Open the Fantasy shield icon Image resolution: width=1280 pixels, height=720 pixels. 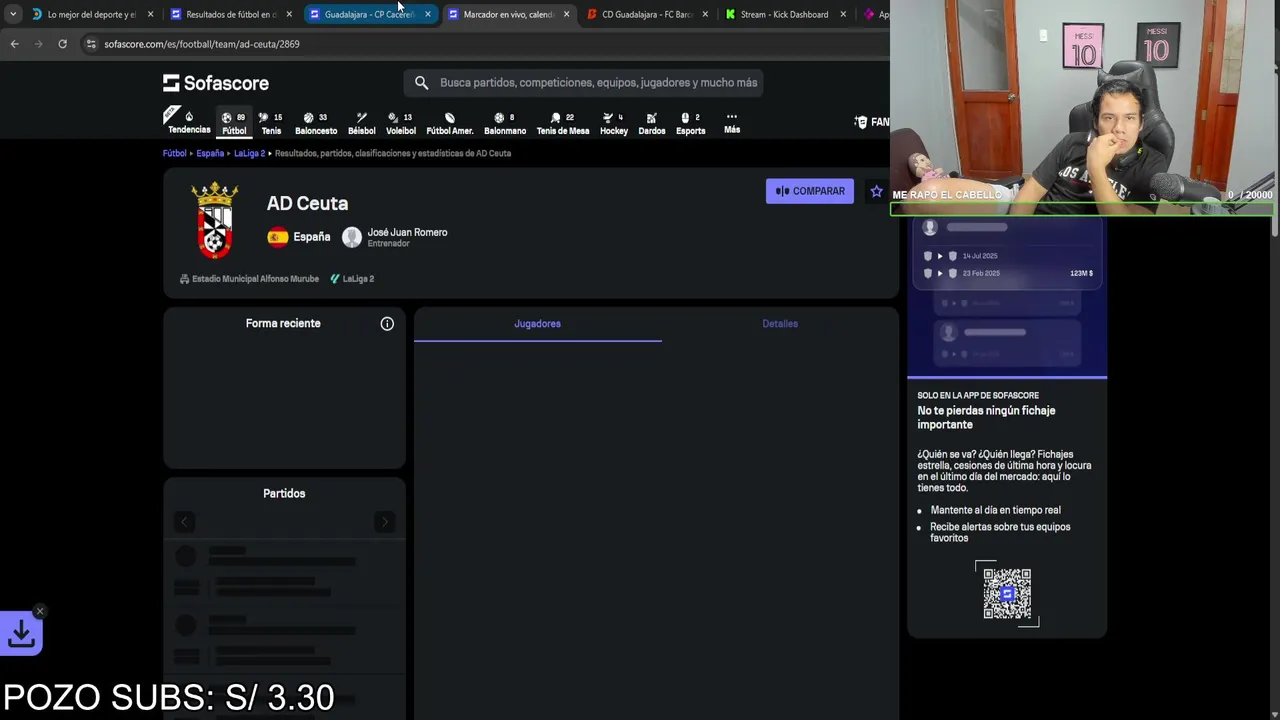(x=861, y=122)
